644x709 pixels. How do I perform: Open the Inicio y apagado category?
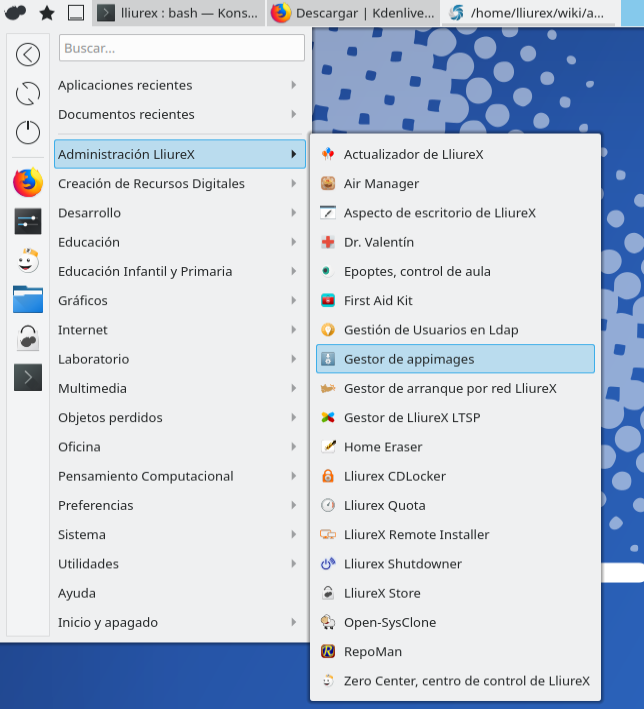click(x=180, y=622)
